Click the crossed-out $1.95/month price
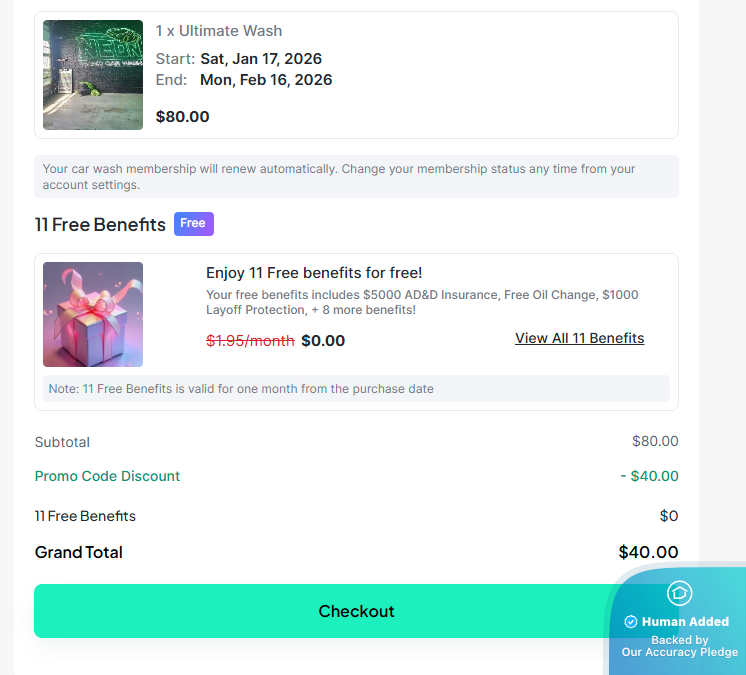Viewport: 746px width, 675px height. coord(250,341)
